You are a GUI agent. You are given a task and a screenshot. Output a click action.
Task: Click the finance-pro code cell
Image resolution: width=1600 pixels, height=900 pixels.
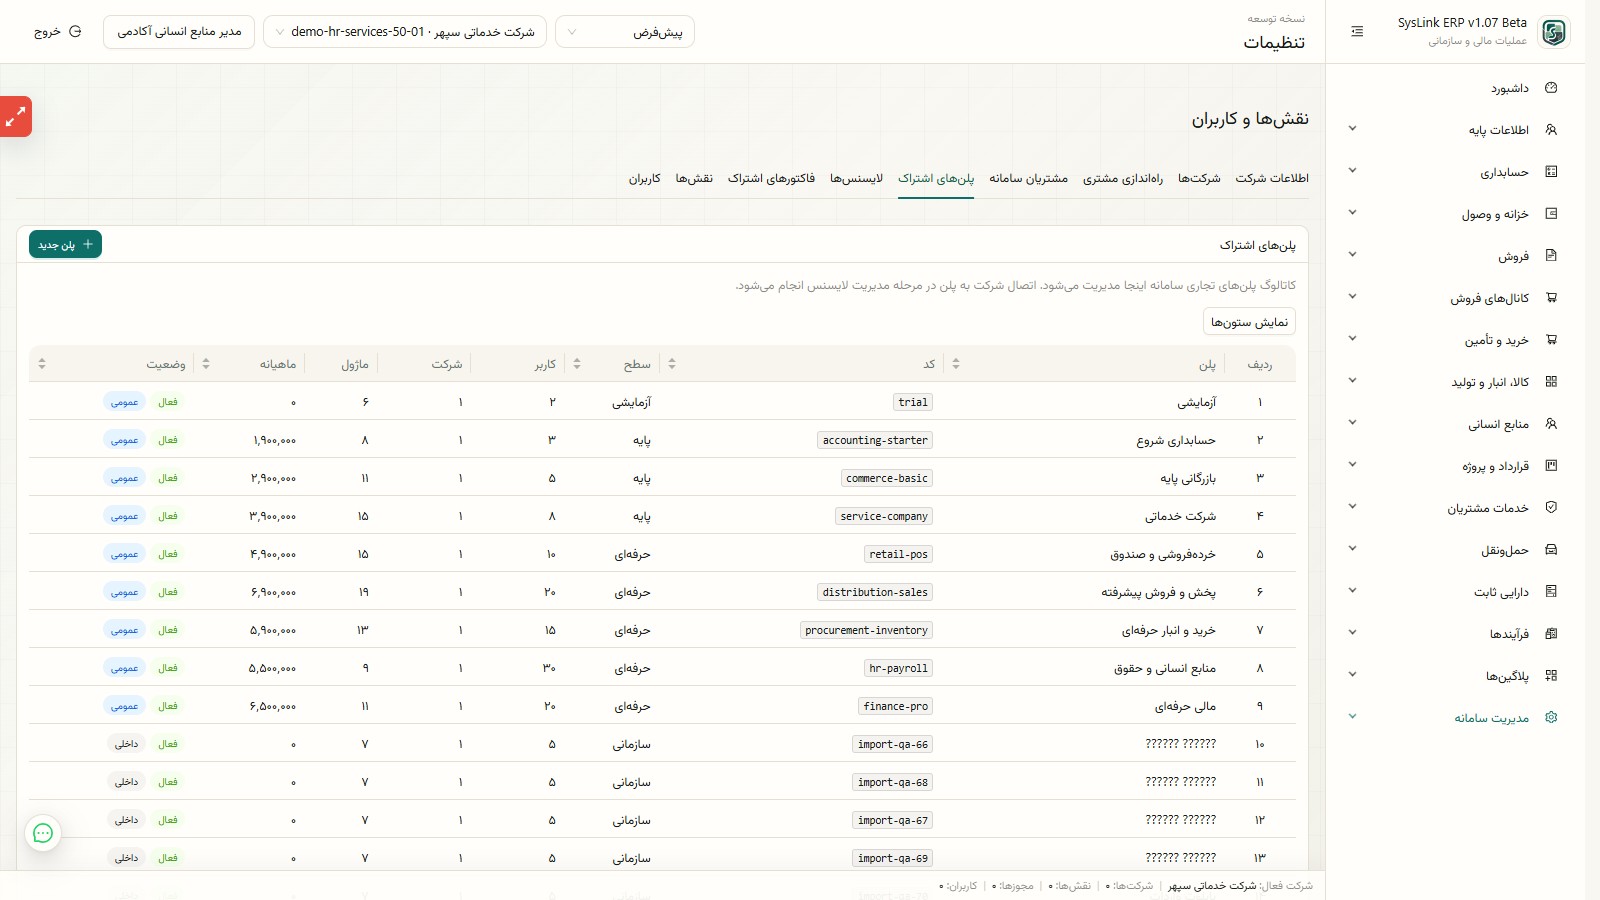pos(895,706)
